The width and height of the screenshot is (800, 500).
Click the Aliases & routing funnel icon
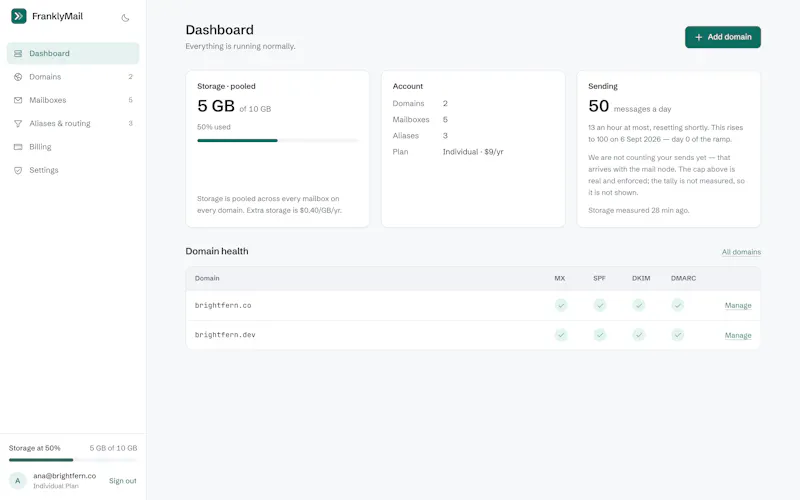tap(18, 123)
